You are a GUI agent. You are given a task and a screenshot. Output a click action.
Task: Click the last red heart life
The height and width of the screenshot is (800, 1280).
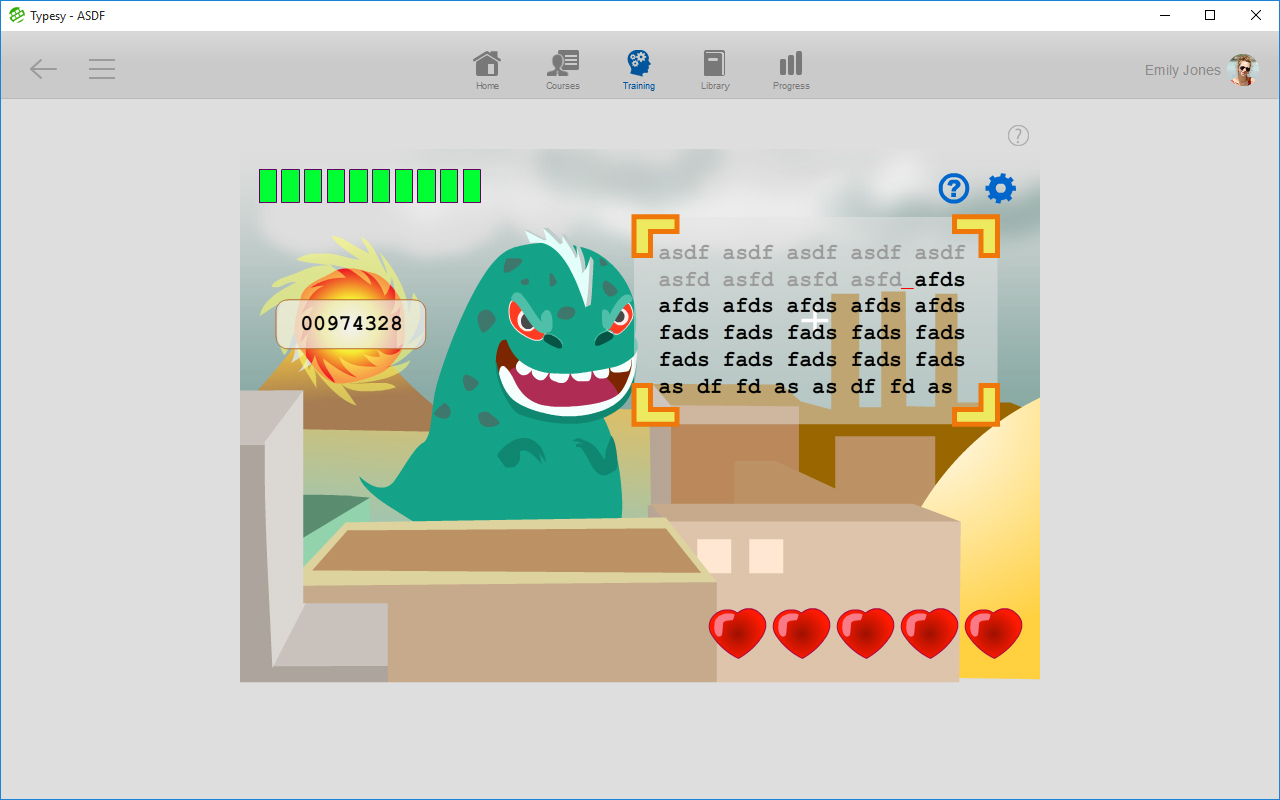coord(993,633)
